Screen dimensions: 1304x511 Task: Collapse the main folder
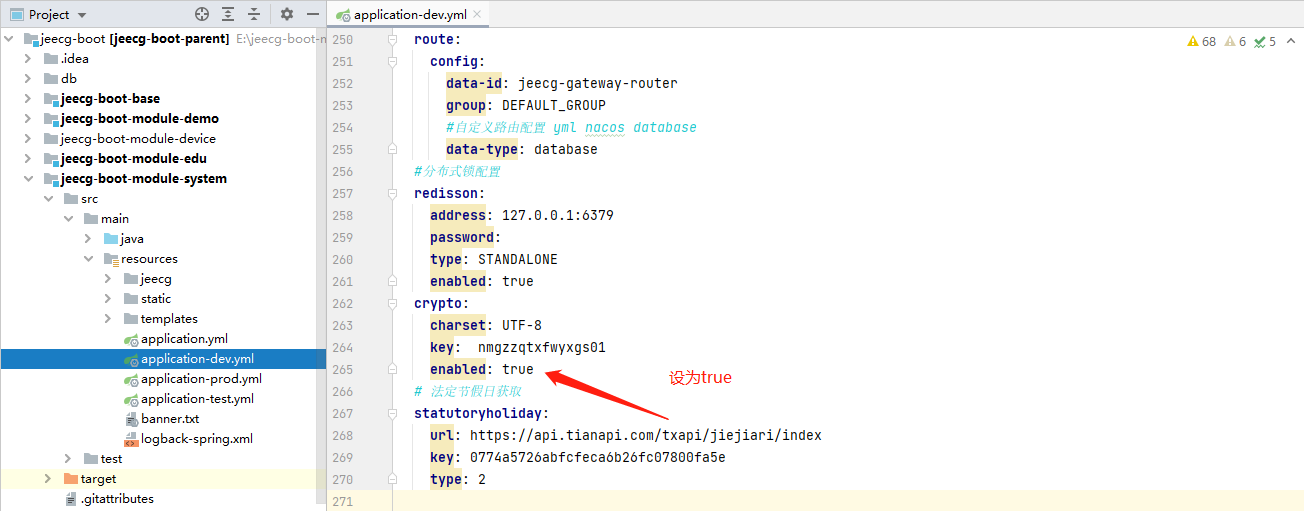pos(69,218)
